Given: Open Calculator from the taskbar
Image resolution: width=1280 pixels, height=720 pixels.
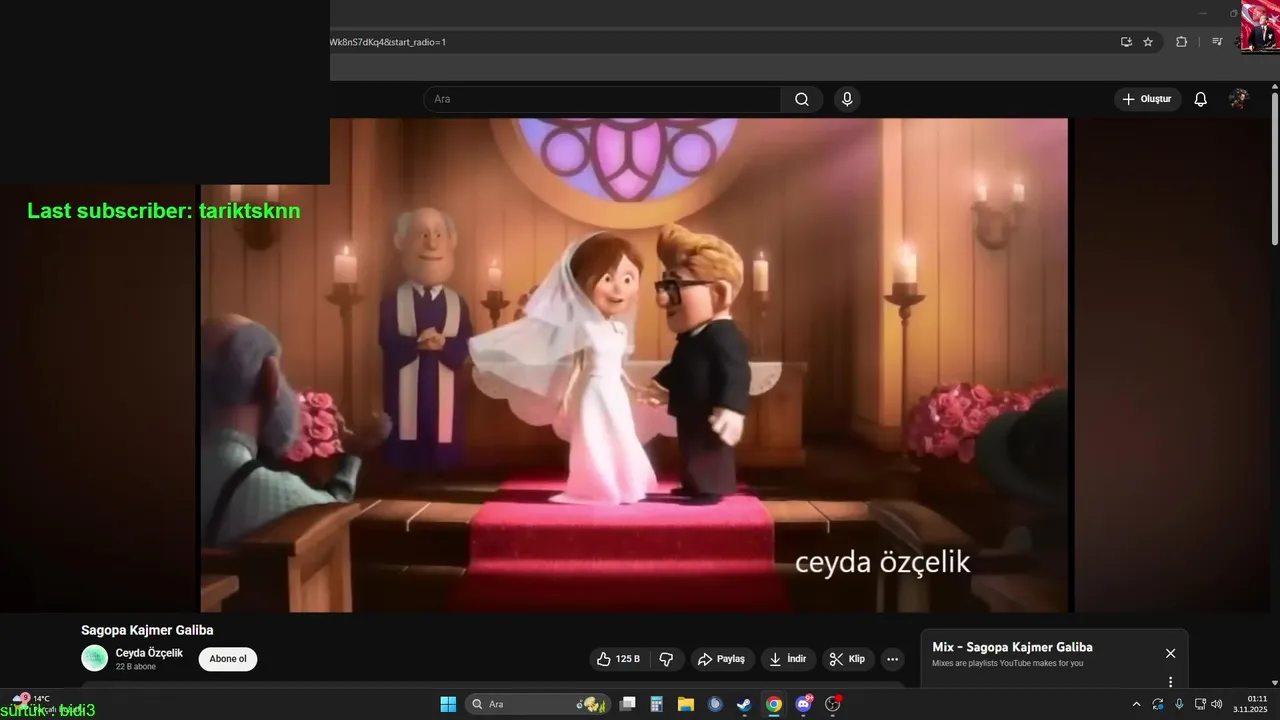Looking at the screenshot, I should click(x=657, y=704).
